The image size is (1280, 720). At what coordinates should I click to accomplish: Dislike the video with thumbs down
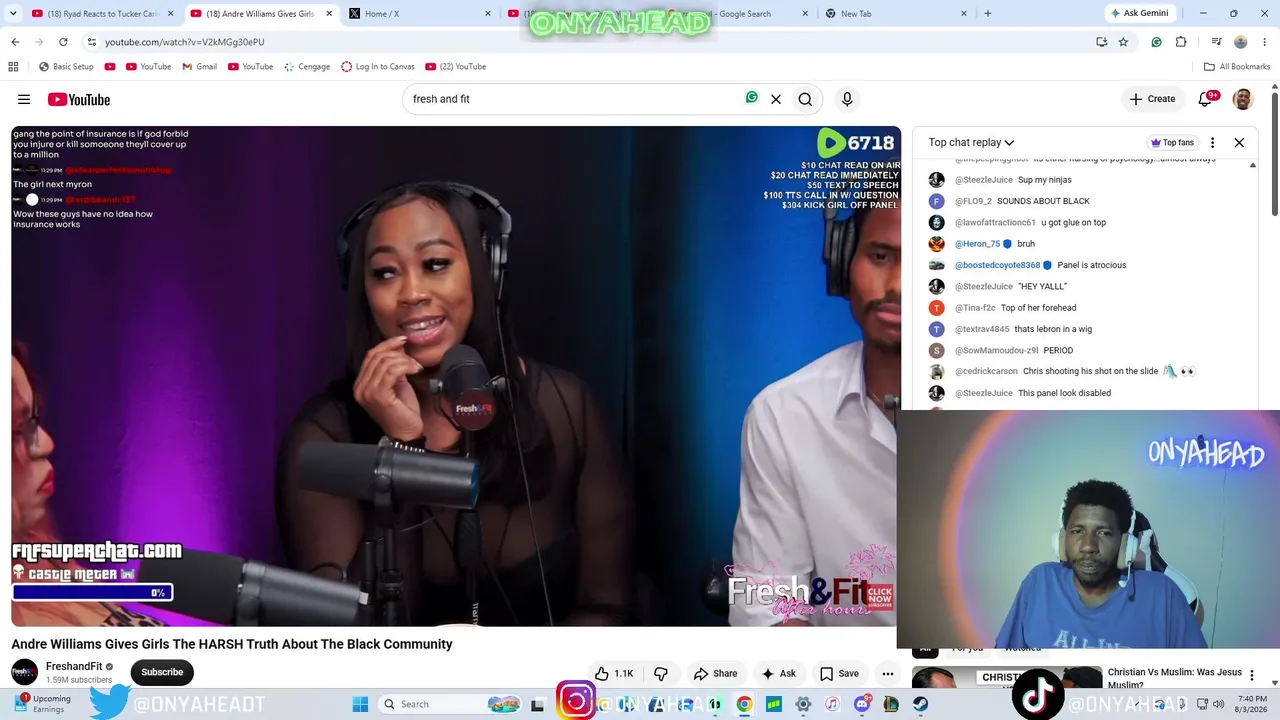tap(661, 674)
